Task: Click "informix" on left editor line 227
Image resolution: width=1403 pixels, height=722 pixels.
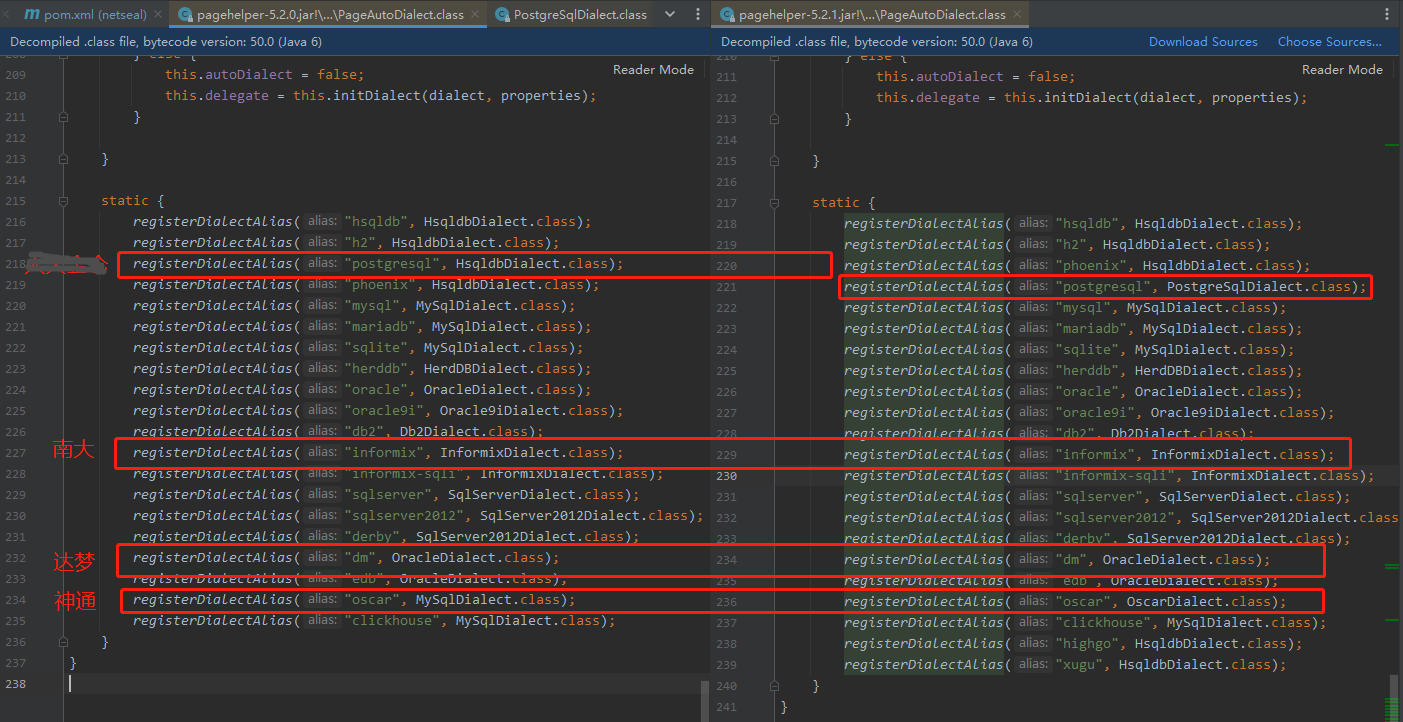Action: point(384,453)
